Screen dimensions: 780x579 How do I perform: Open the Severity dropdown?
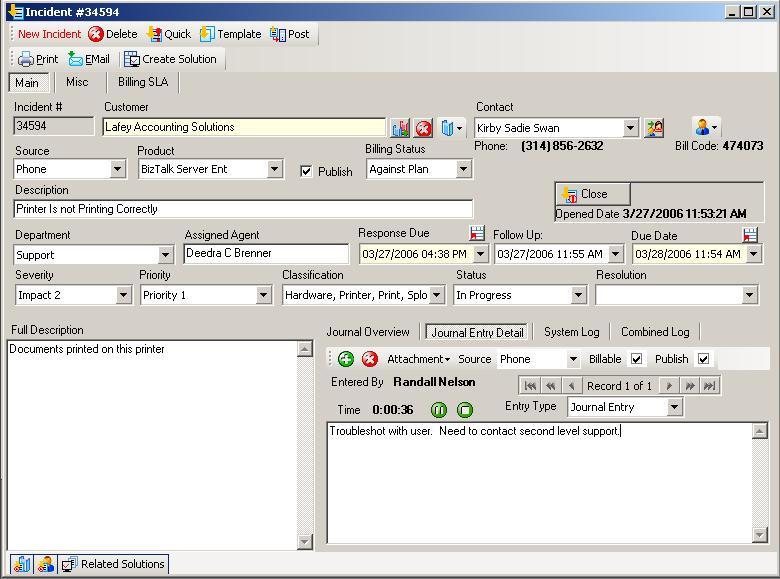tap(123, 295)
